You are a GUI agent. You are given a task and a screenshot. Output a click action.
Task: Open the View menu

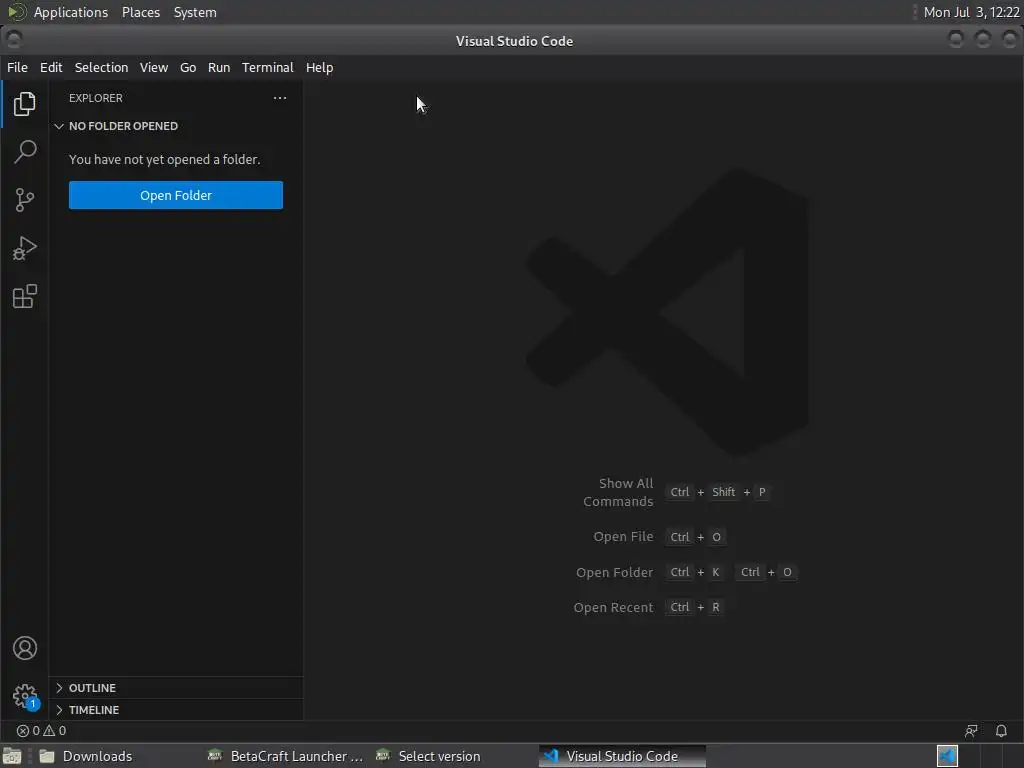[153, 67]
